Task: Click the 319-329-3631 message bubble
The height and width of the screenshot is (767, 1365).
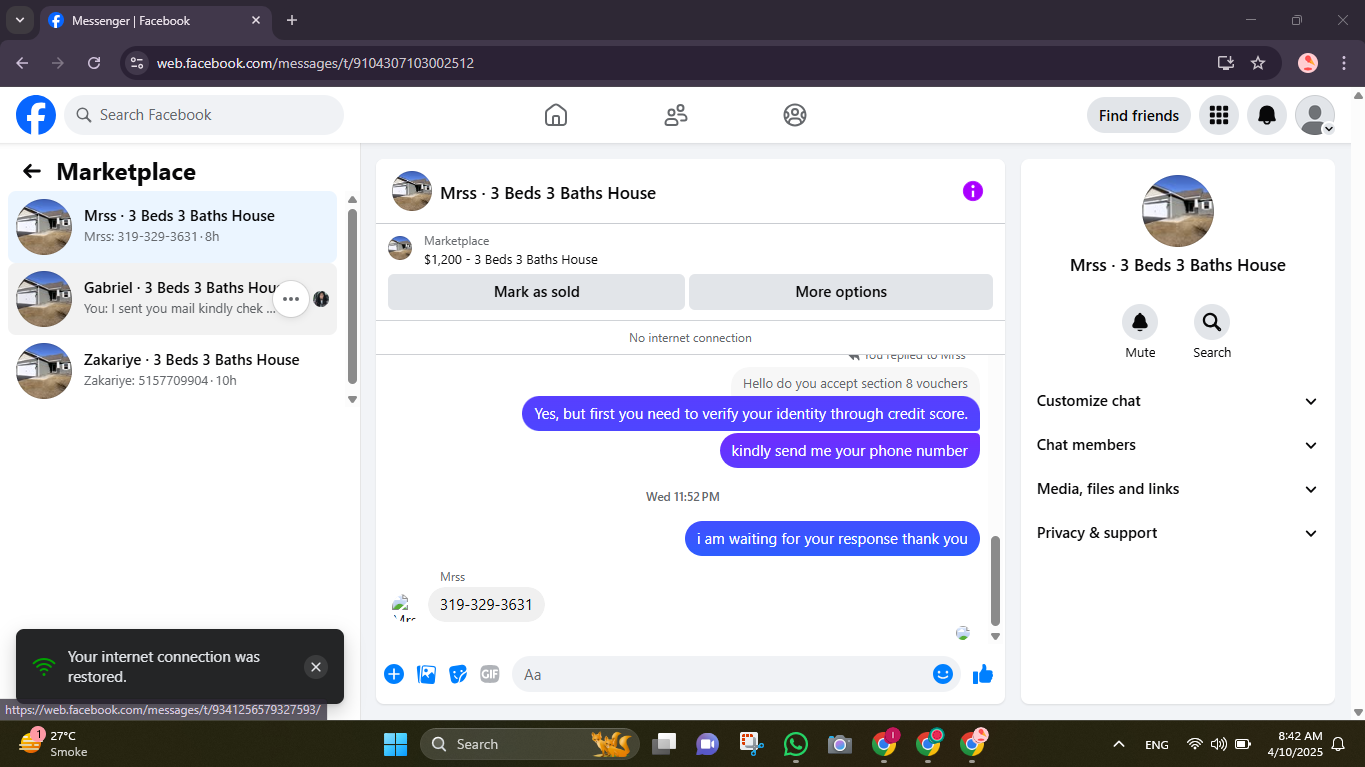Action: [x=486, y=605]
